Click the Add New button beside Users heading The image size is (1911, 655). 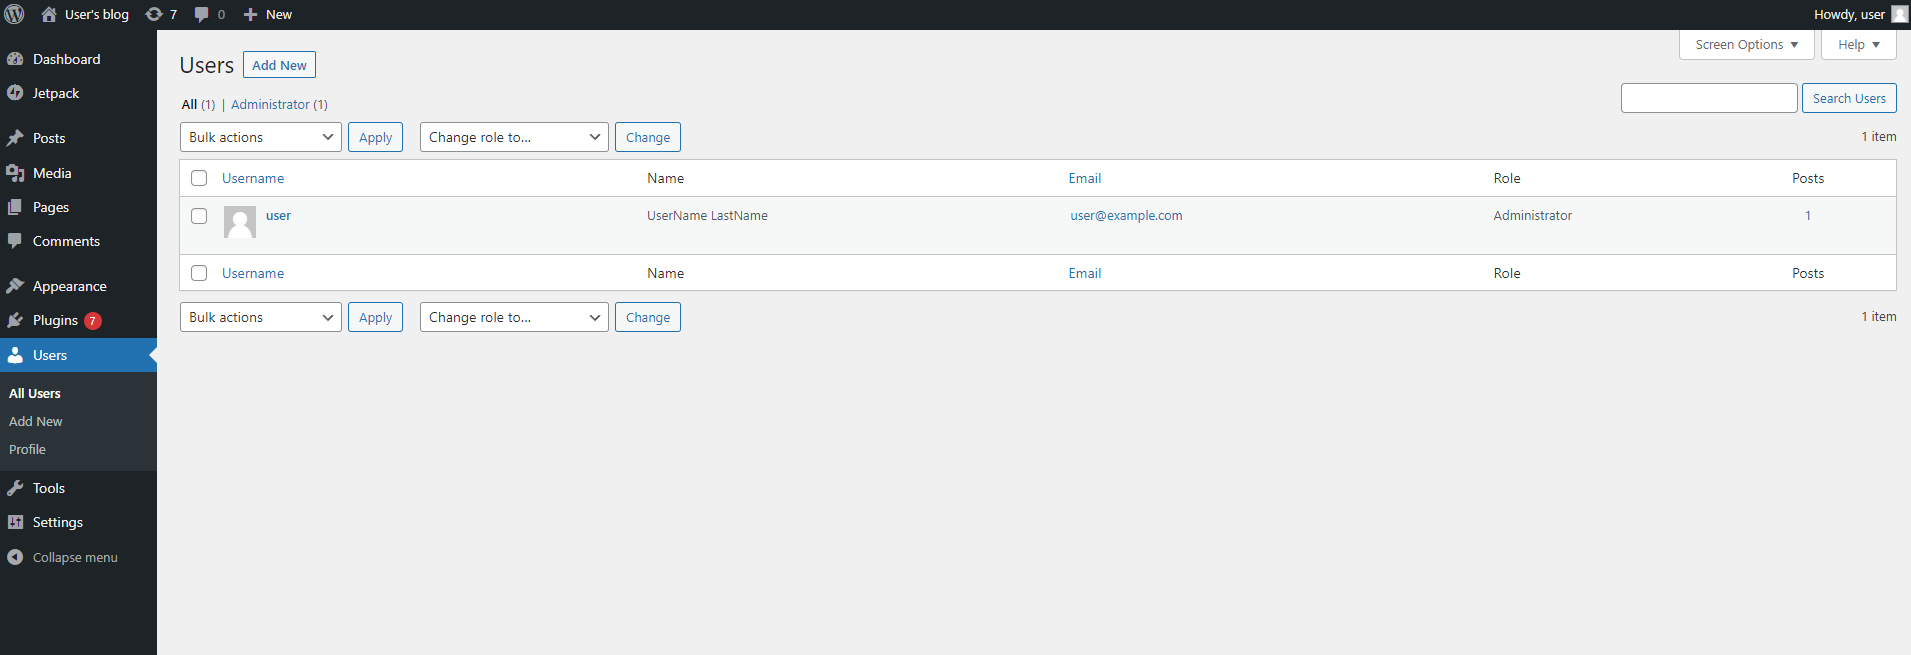[x=279, y=65]
